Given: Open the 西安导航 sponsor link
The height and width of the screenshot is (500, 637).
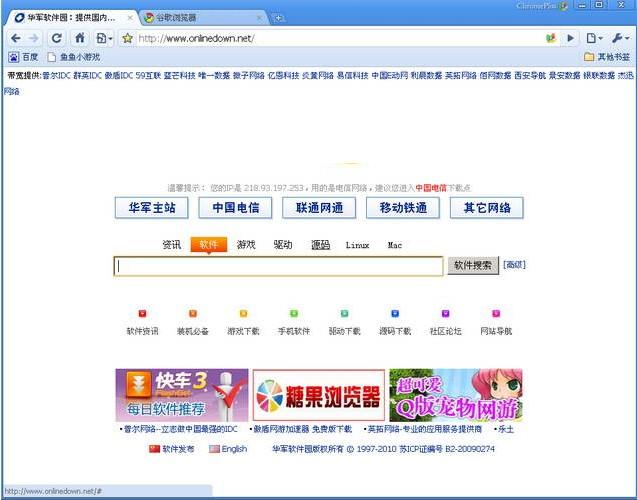Looking at the screenshot, I should click(530, 76).
